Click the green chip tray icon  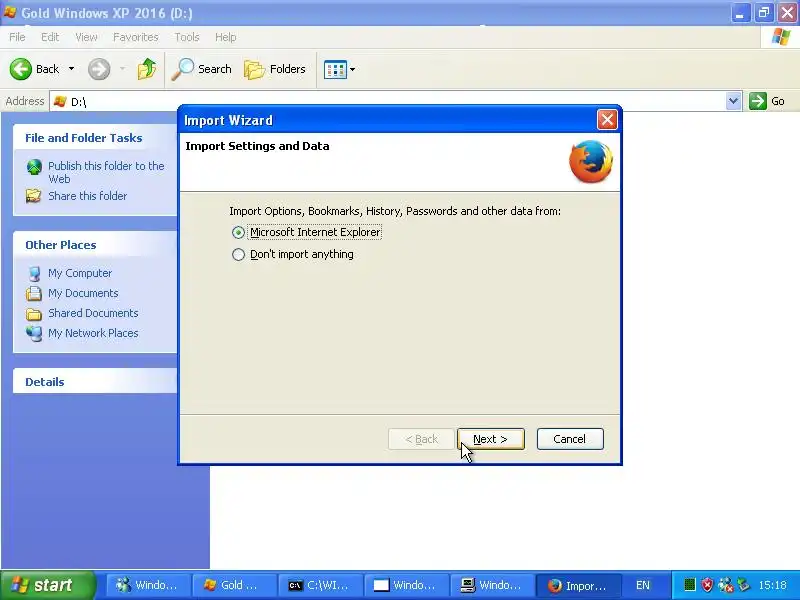690,585
